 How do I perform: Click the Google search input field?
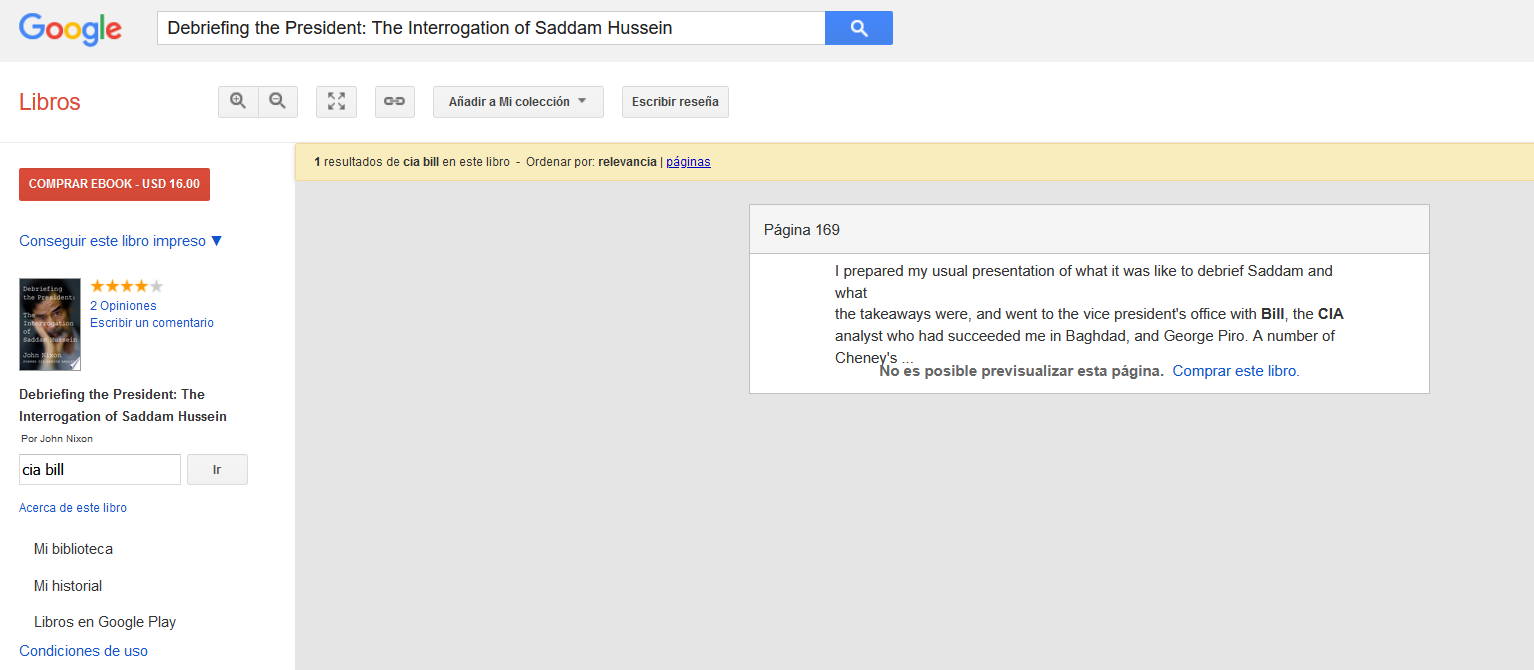491,28
